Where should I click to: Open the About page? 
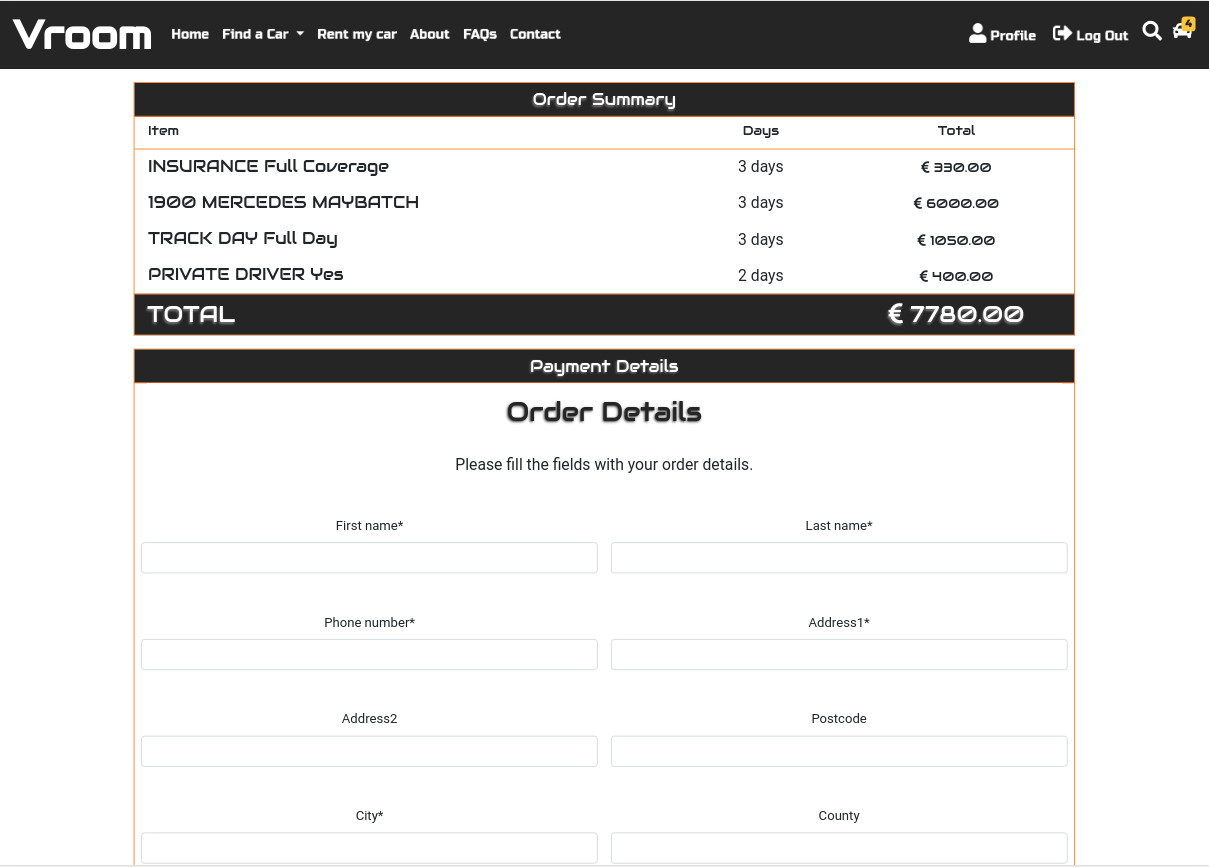click(429, 33)
